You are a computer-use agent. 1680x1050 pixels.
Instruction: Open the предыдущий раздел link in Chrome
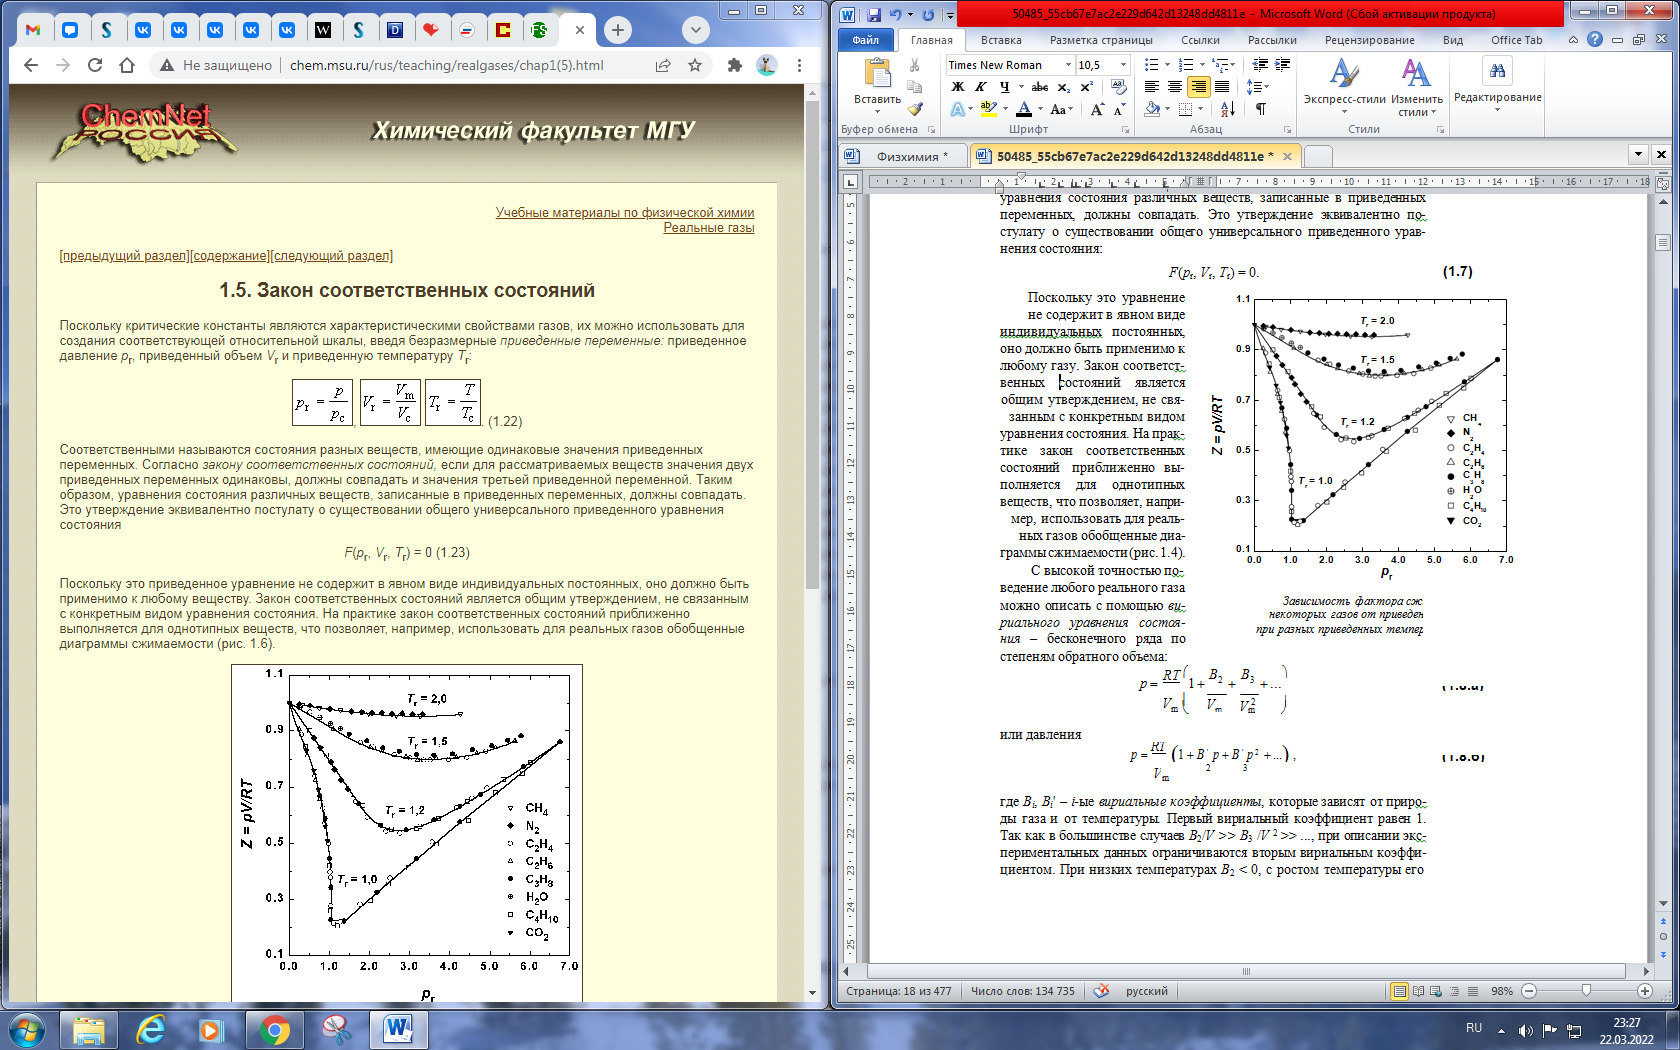[x=126, y=256]
